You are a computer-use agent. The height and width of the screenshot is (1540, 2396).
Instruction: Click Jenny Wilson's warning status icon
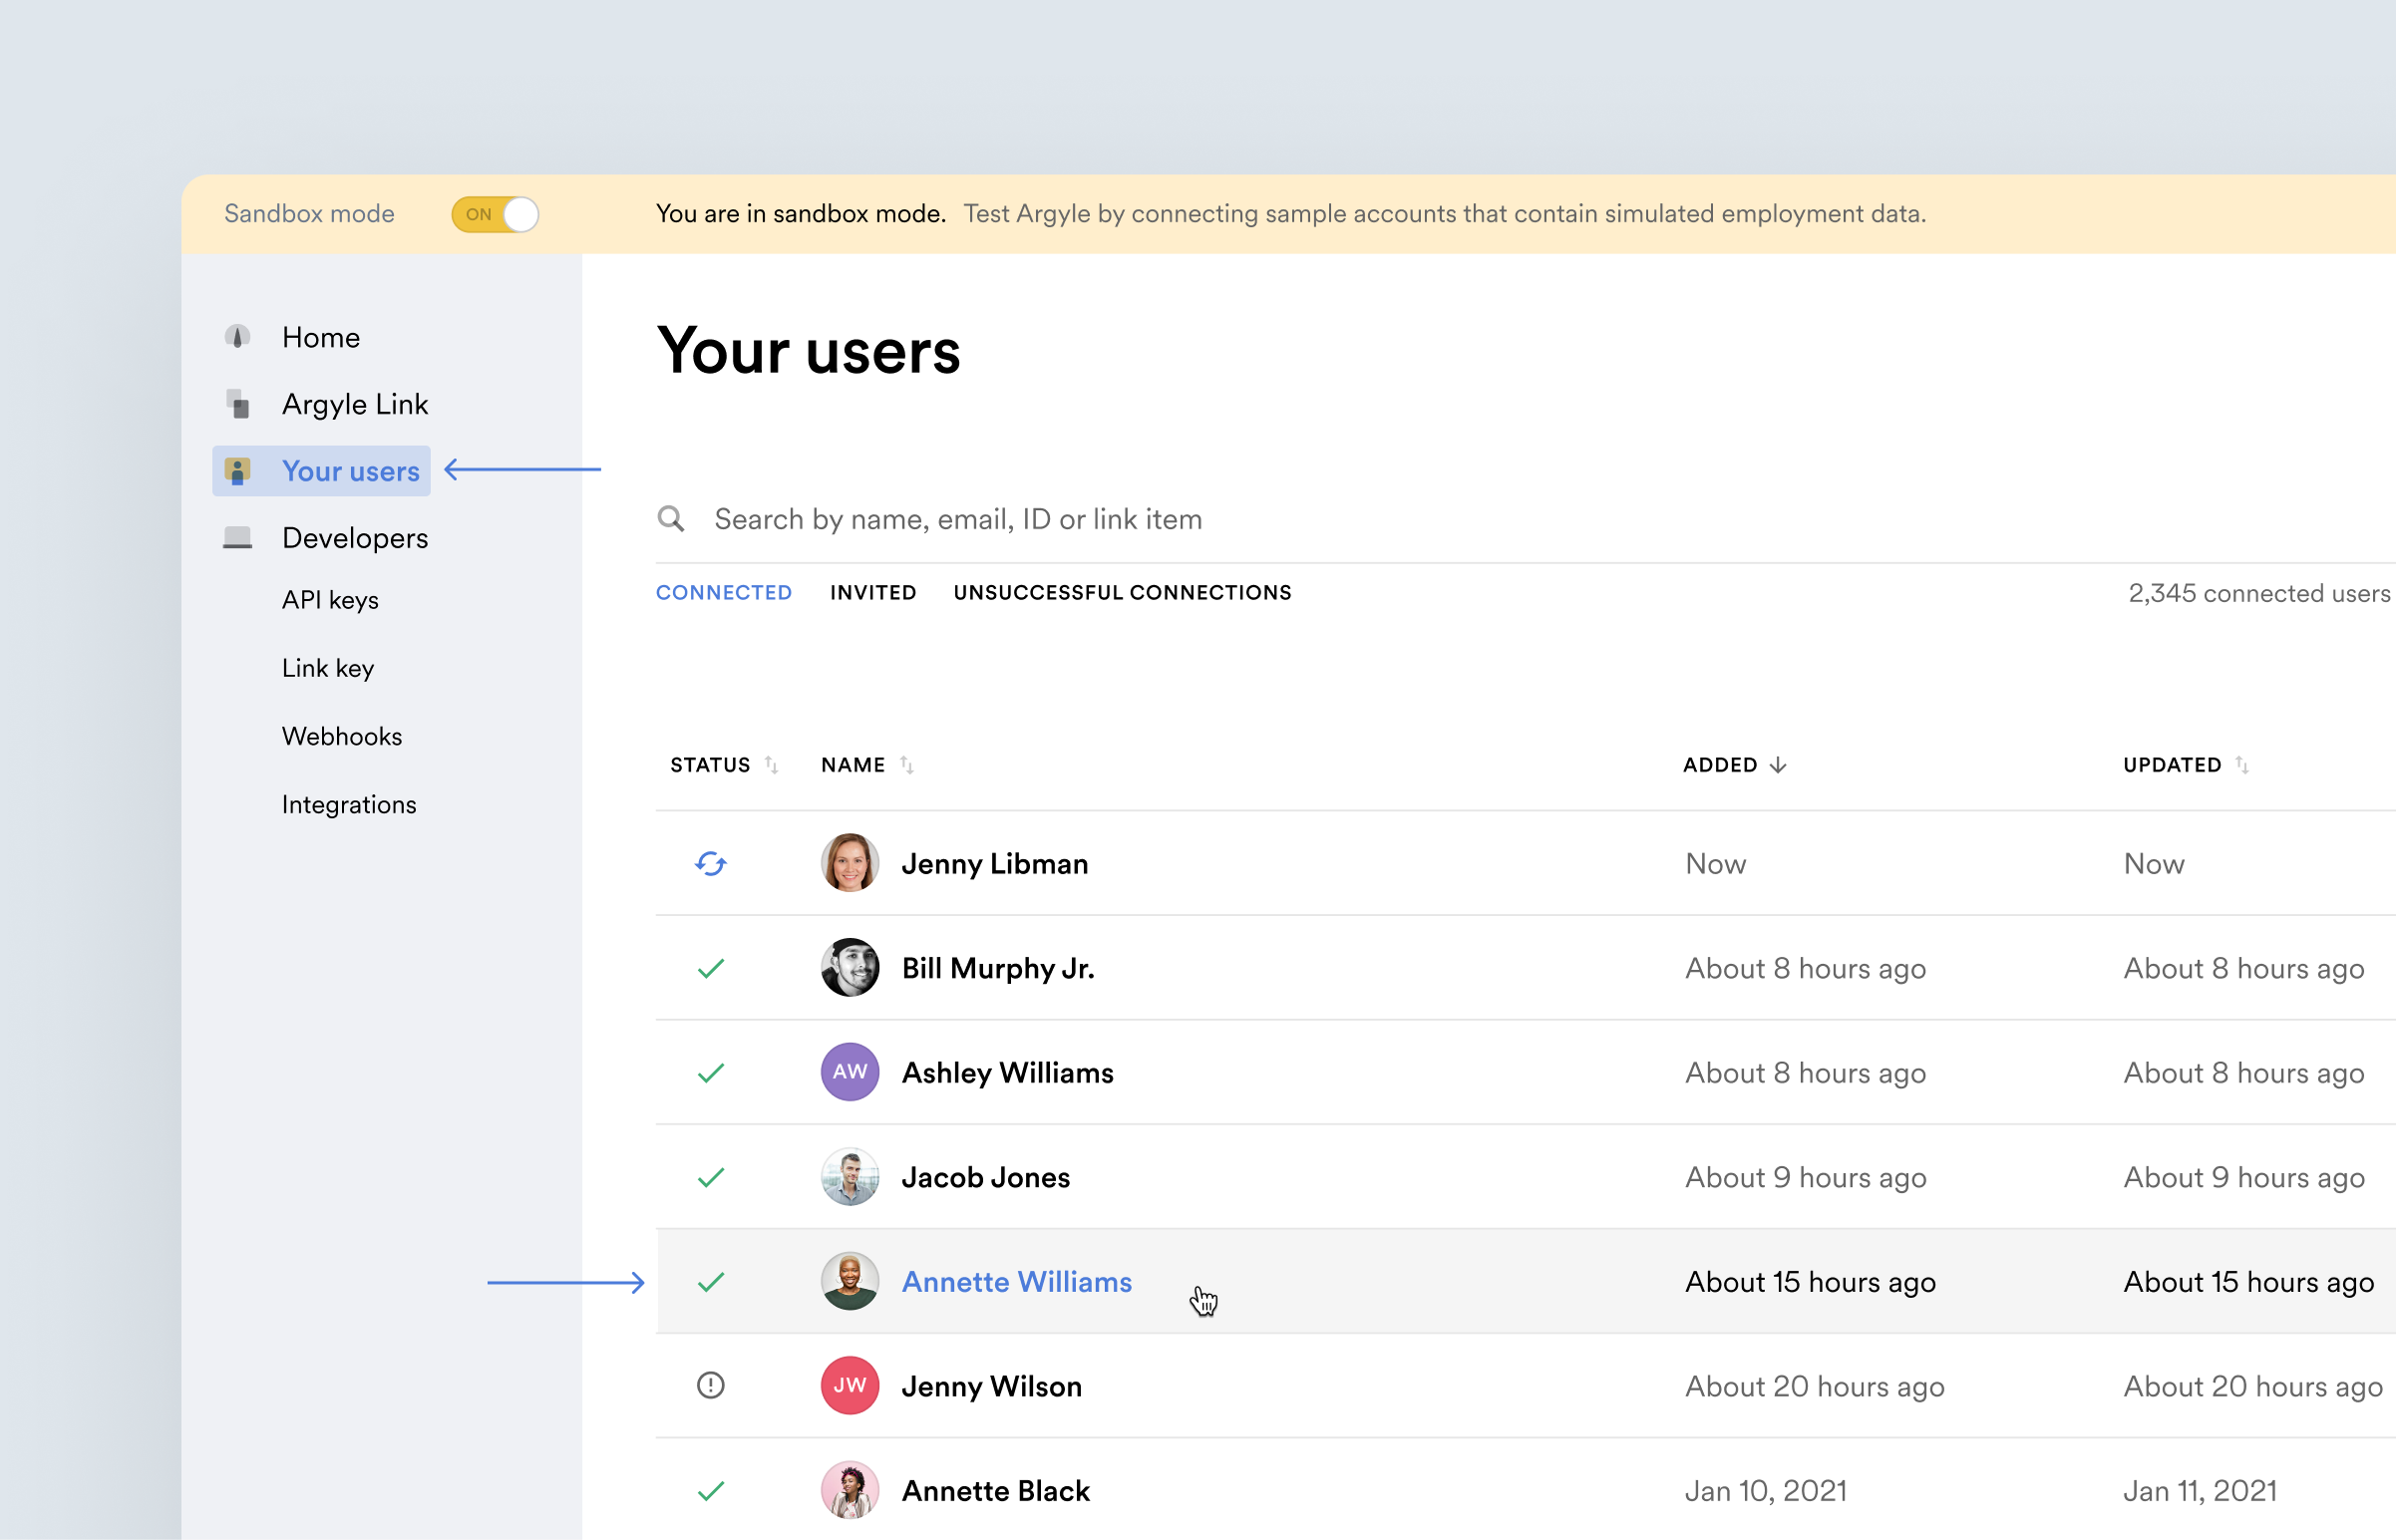tap(710, 1385)
